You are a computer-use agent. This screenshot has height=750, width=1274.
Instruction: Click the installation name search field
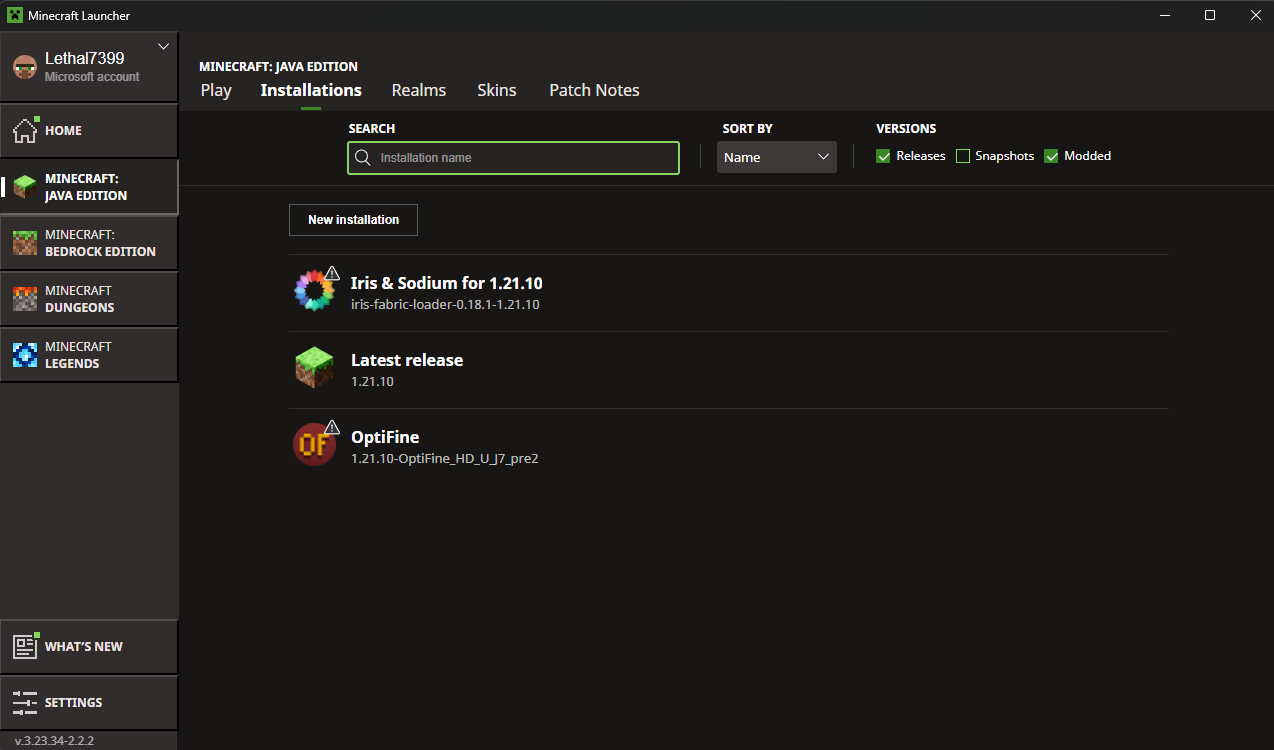513,158
